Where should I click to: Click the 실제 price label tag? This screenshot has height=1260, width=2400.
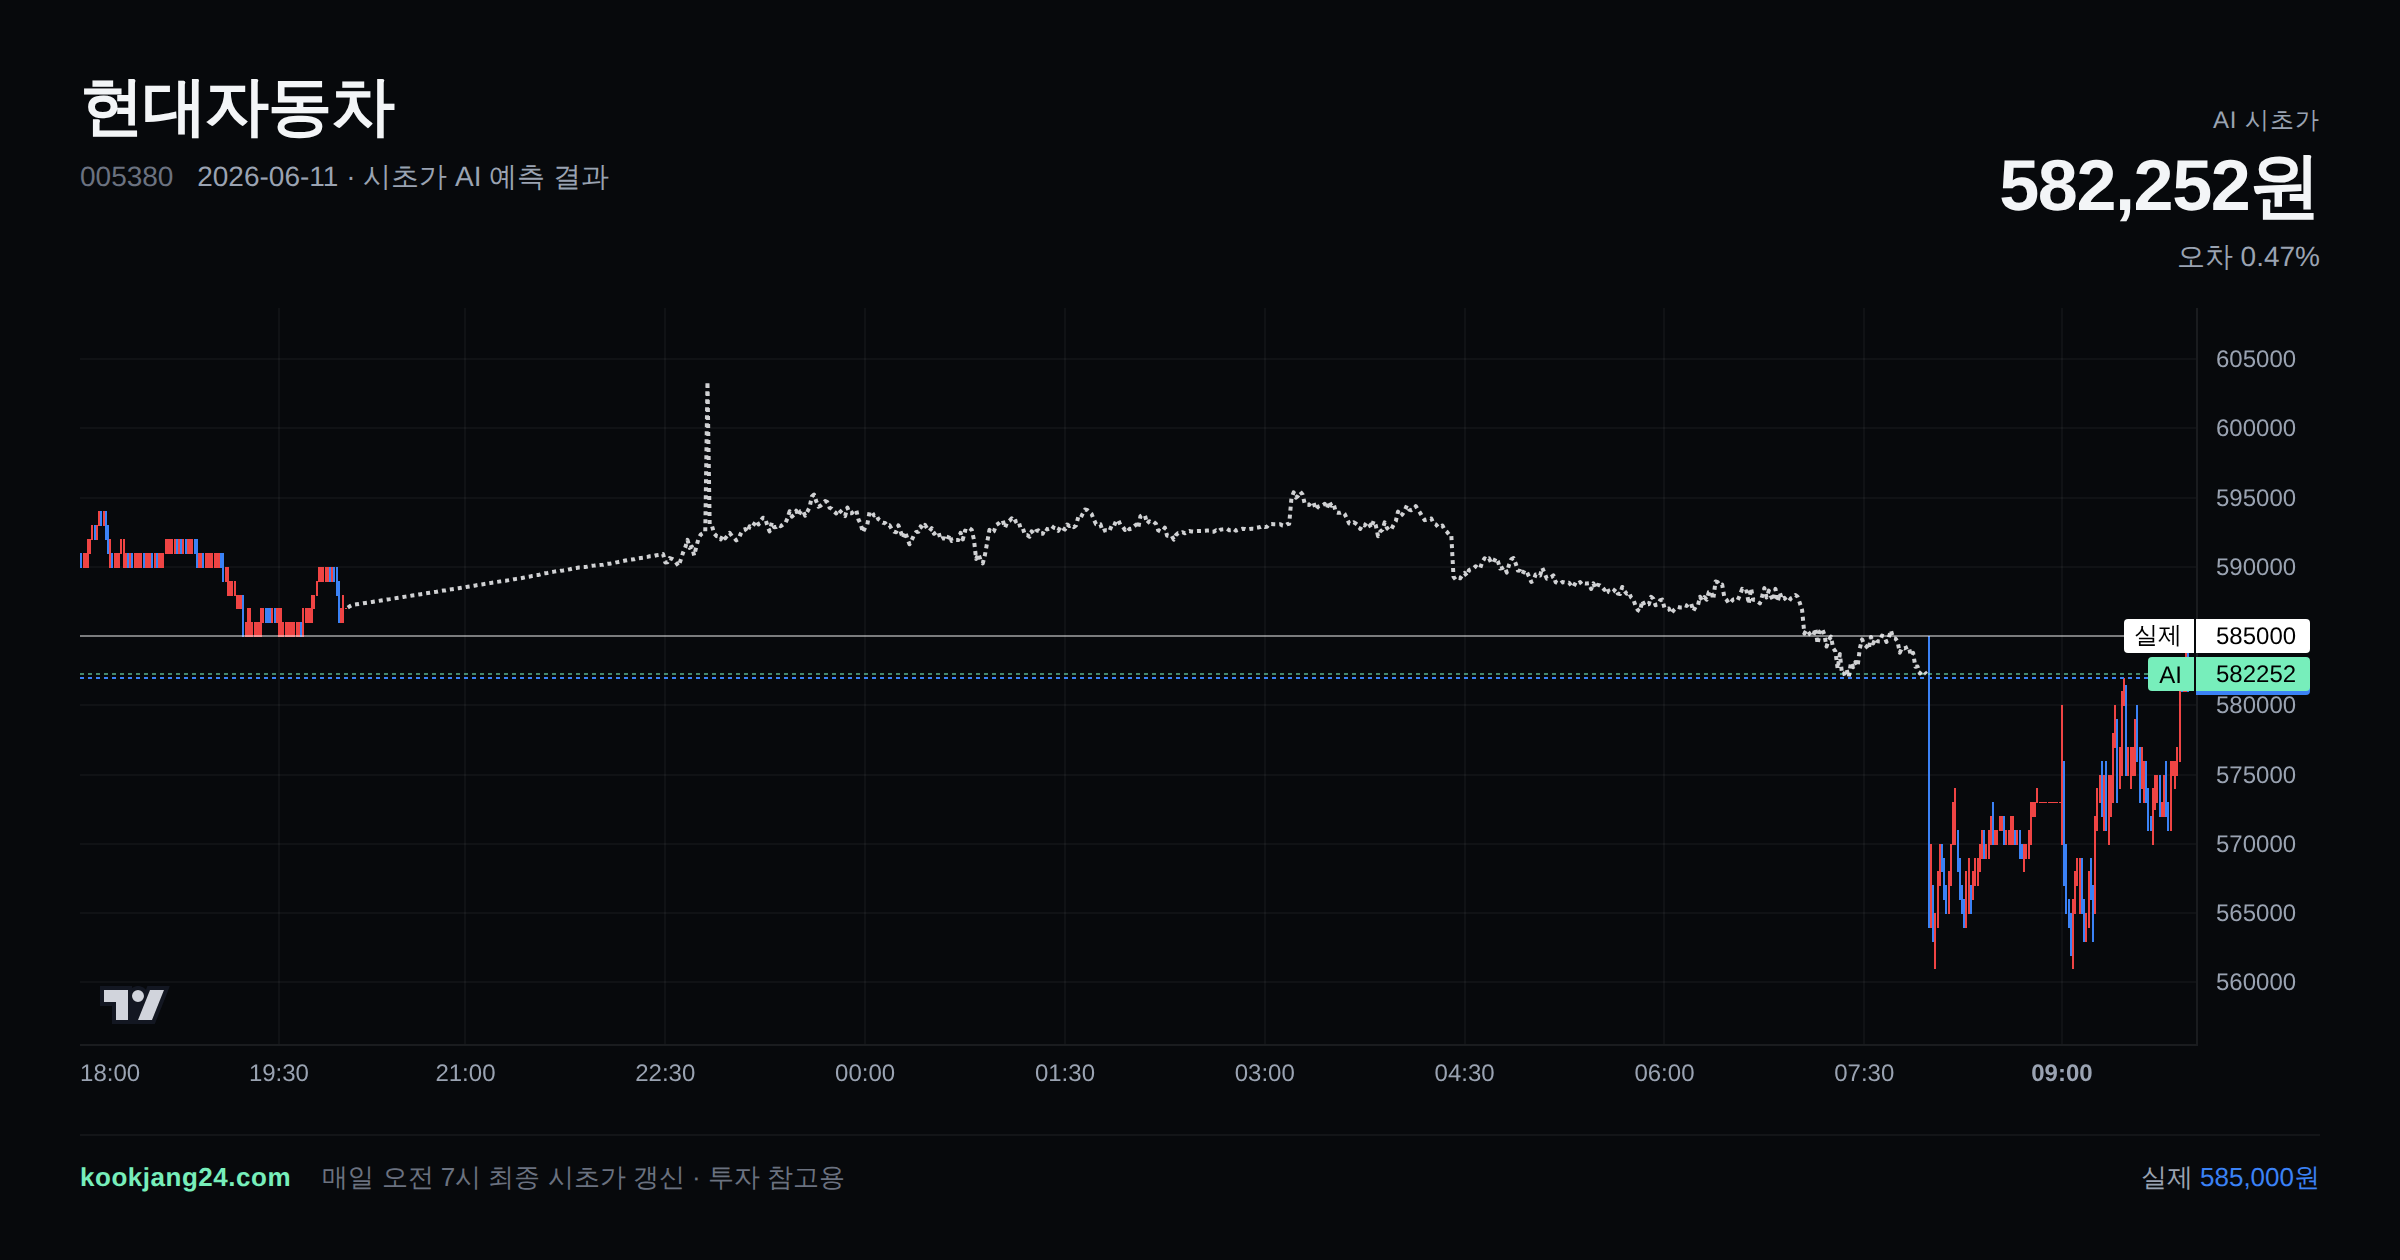2158,636
